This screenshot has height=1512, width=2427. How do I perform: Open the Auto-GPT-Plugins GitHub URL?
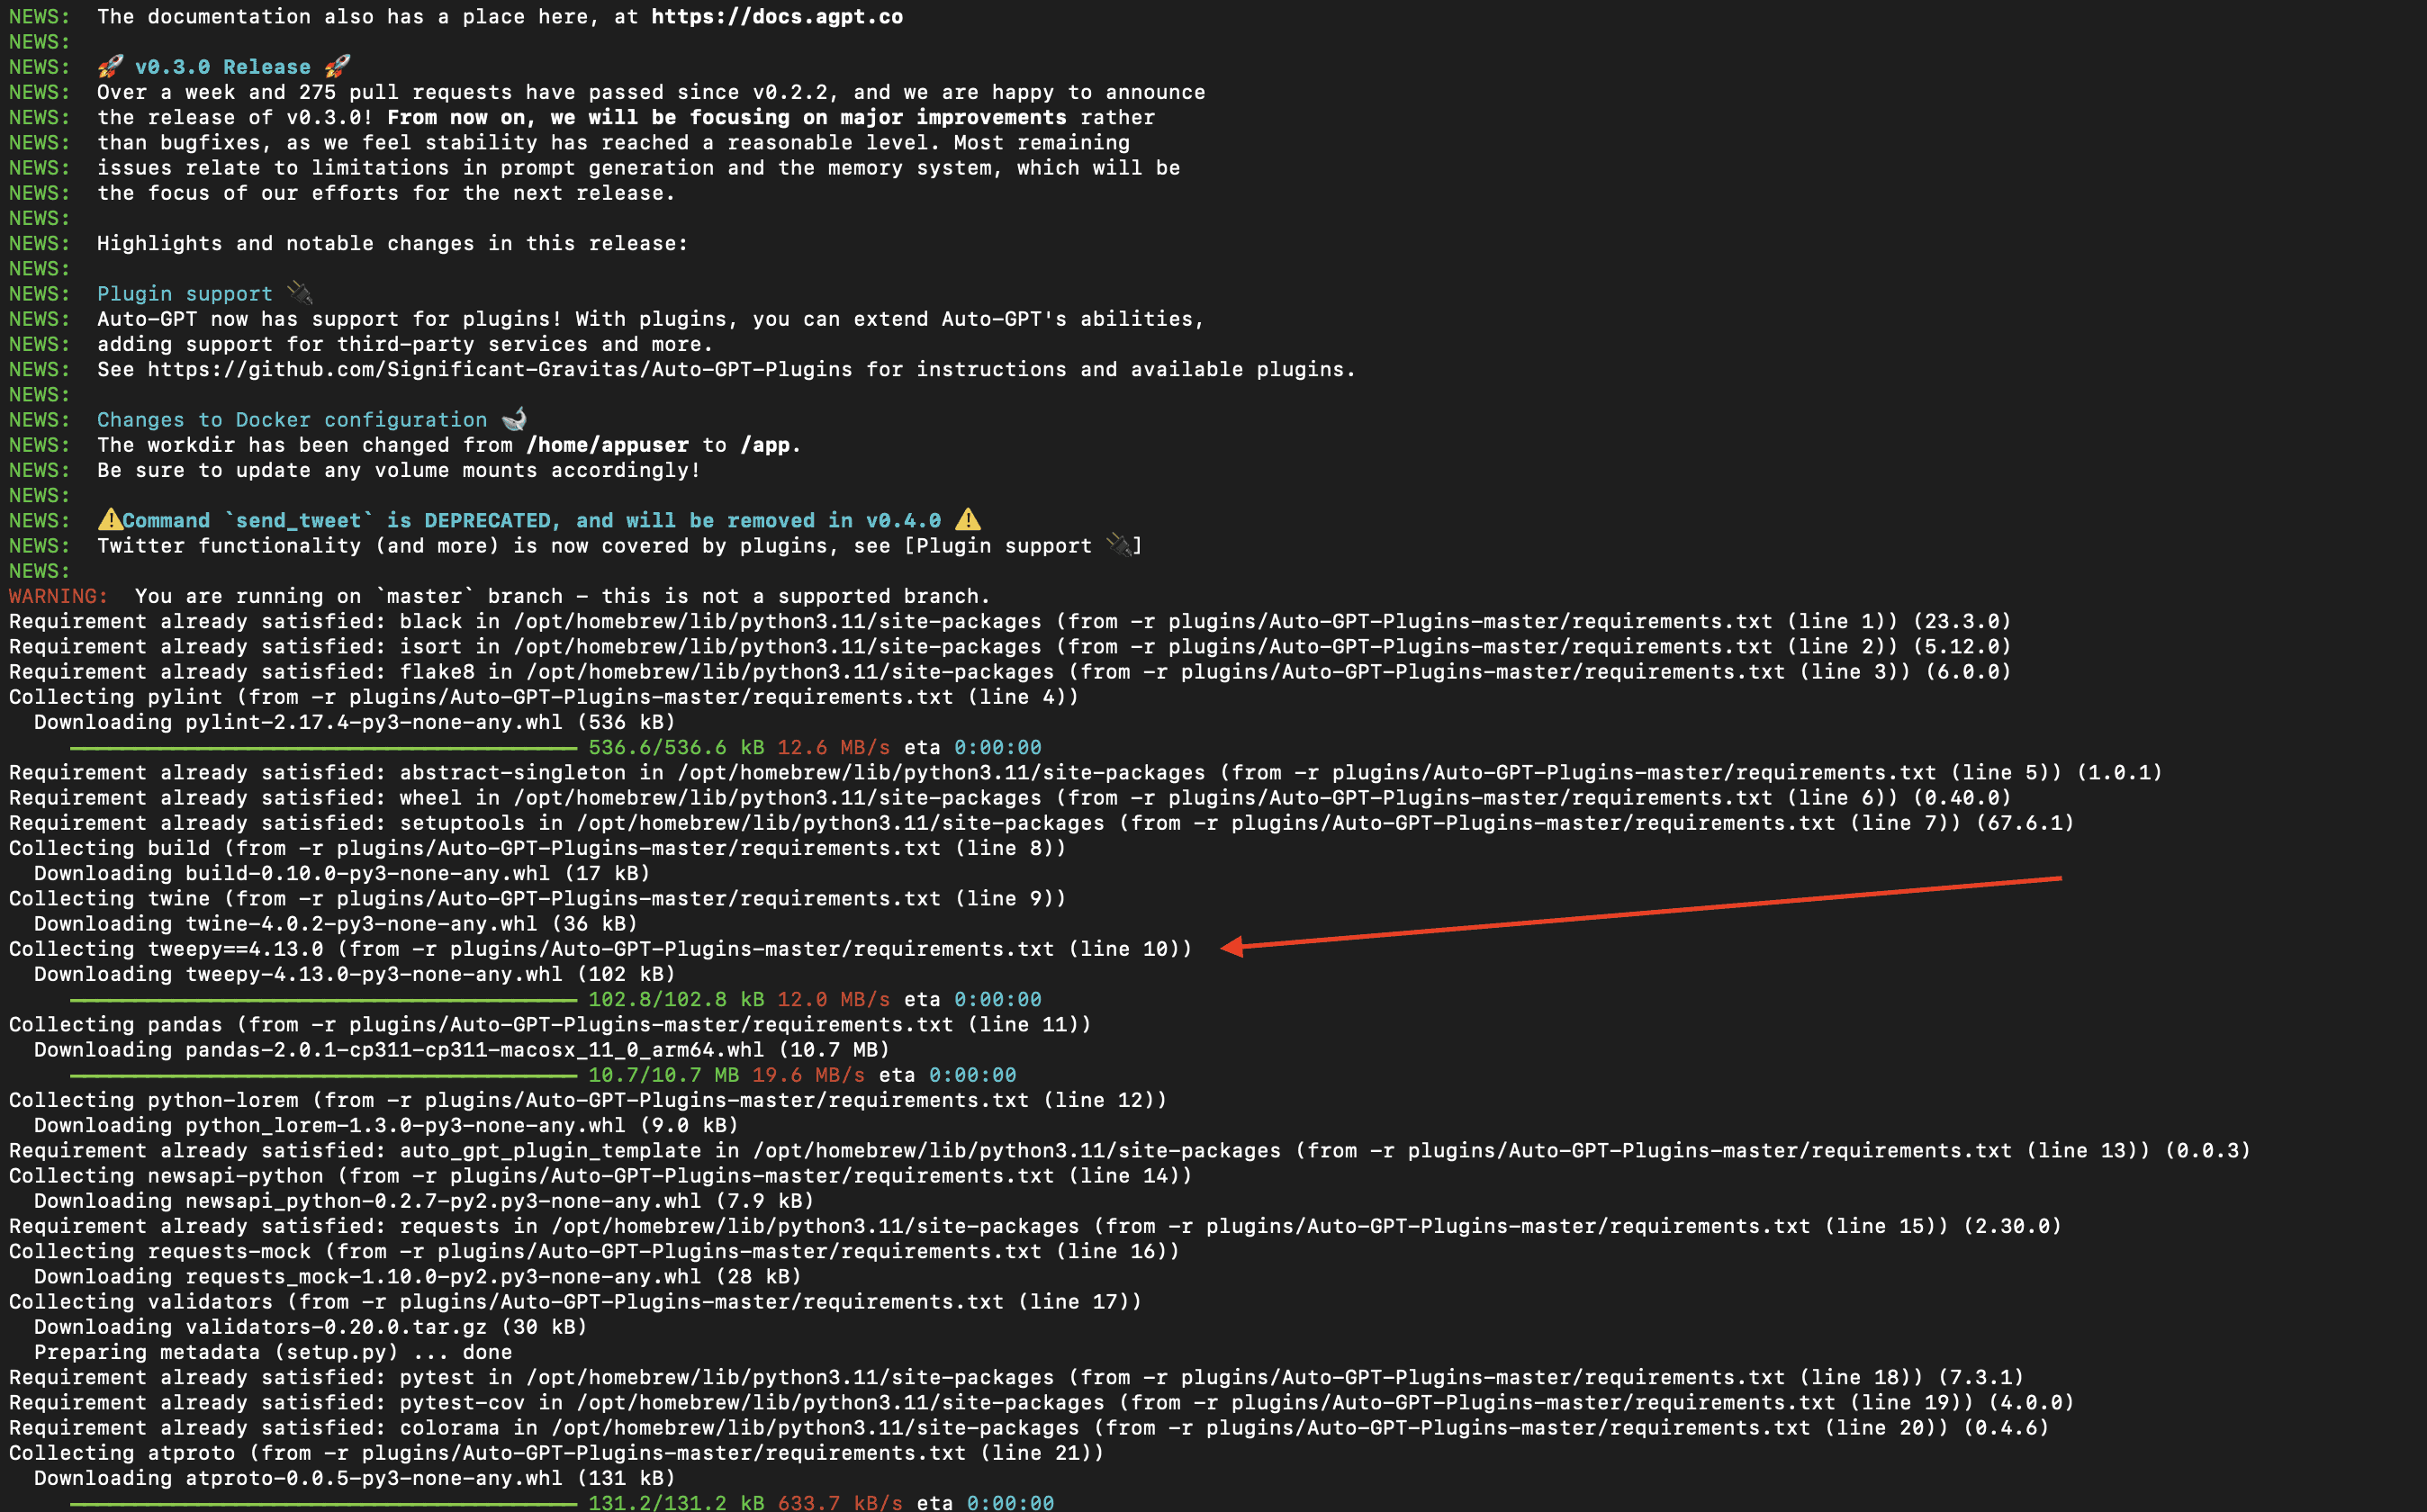(x=500, y=369)
